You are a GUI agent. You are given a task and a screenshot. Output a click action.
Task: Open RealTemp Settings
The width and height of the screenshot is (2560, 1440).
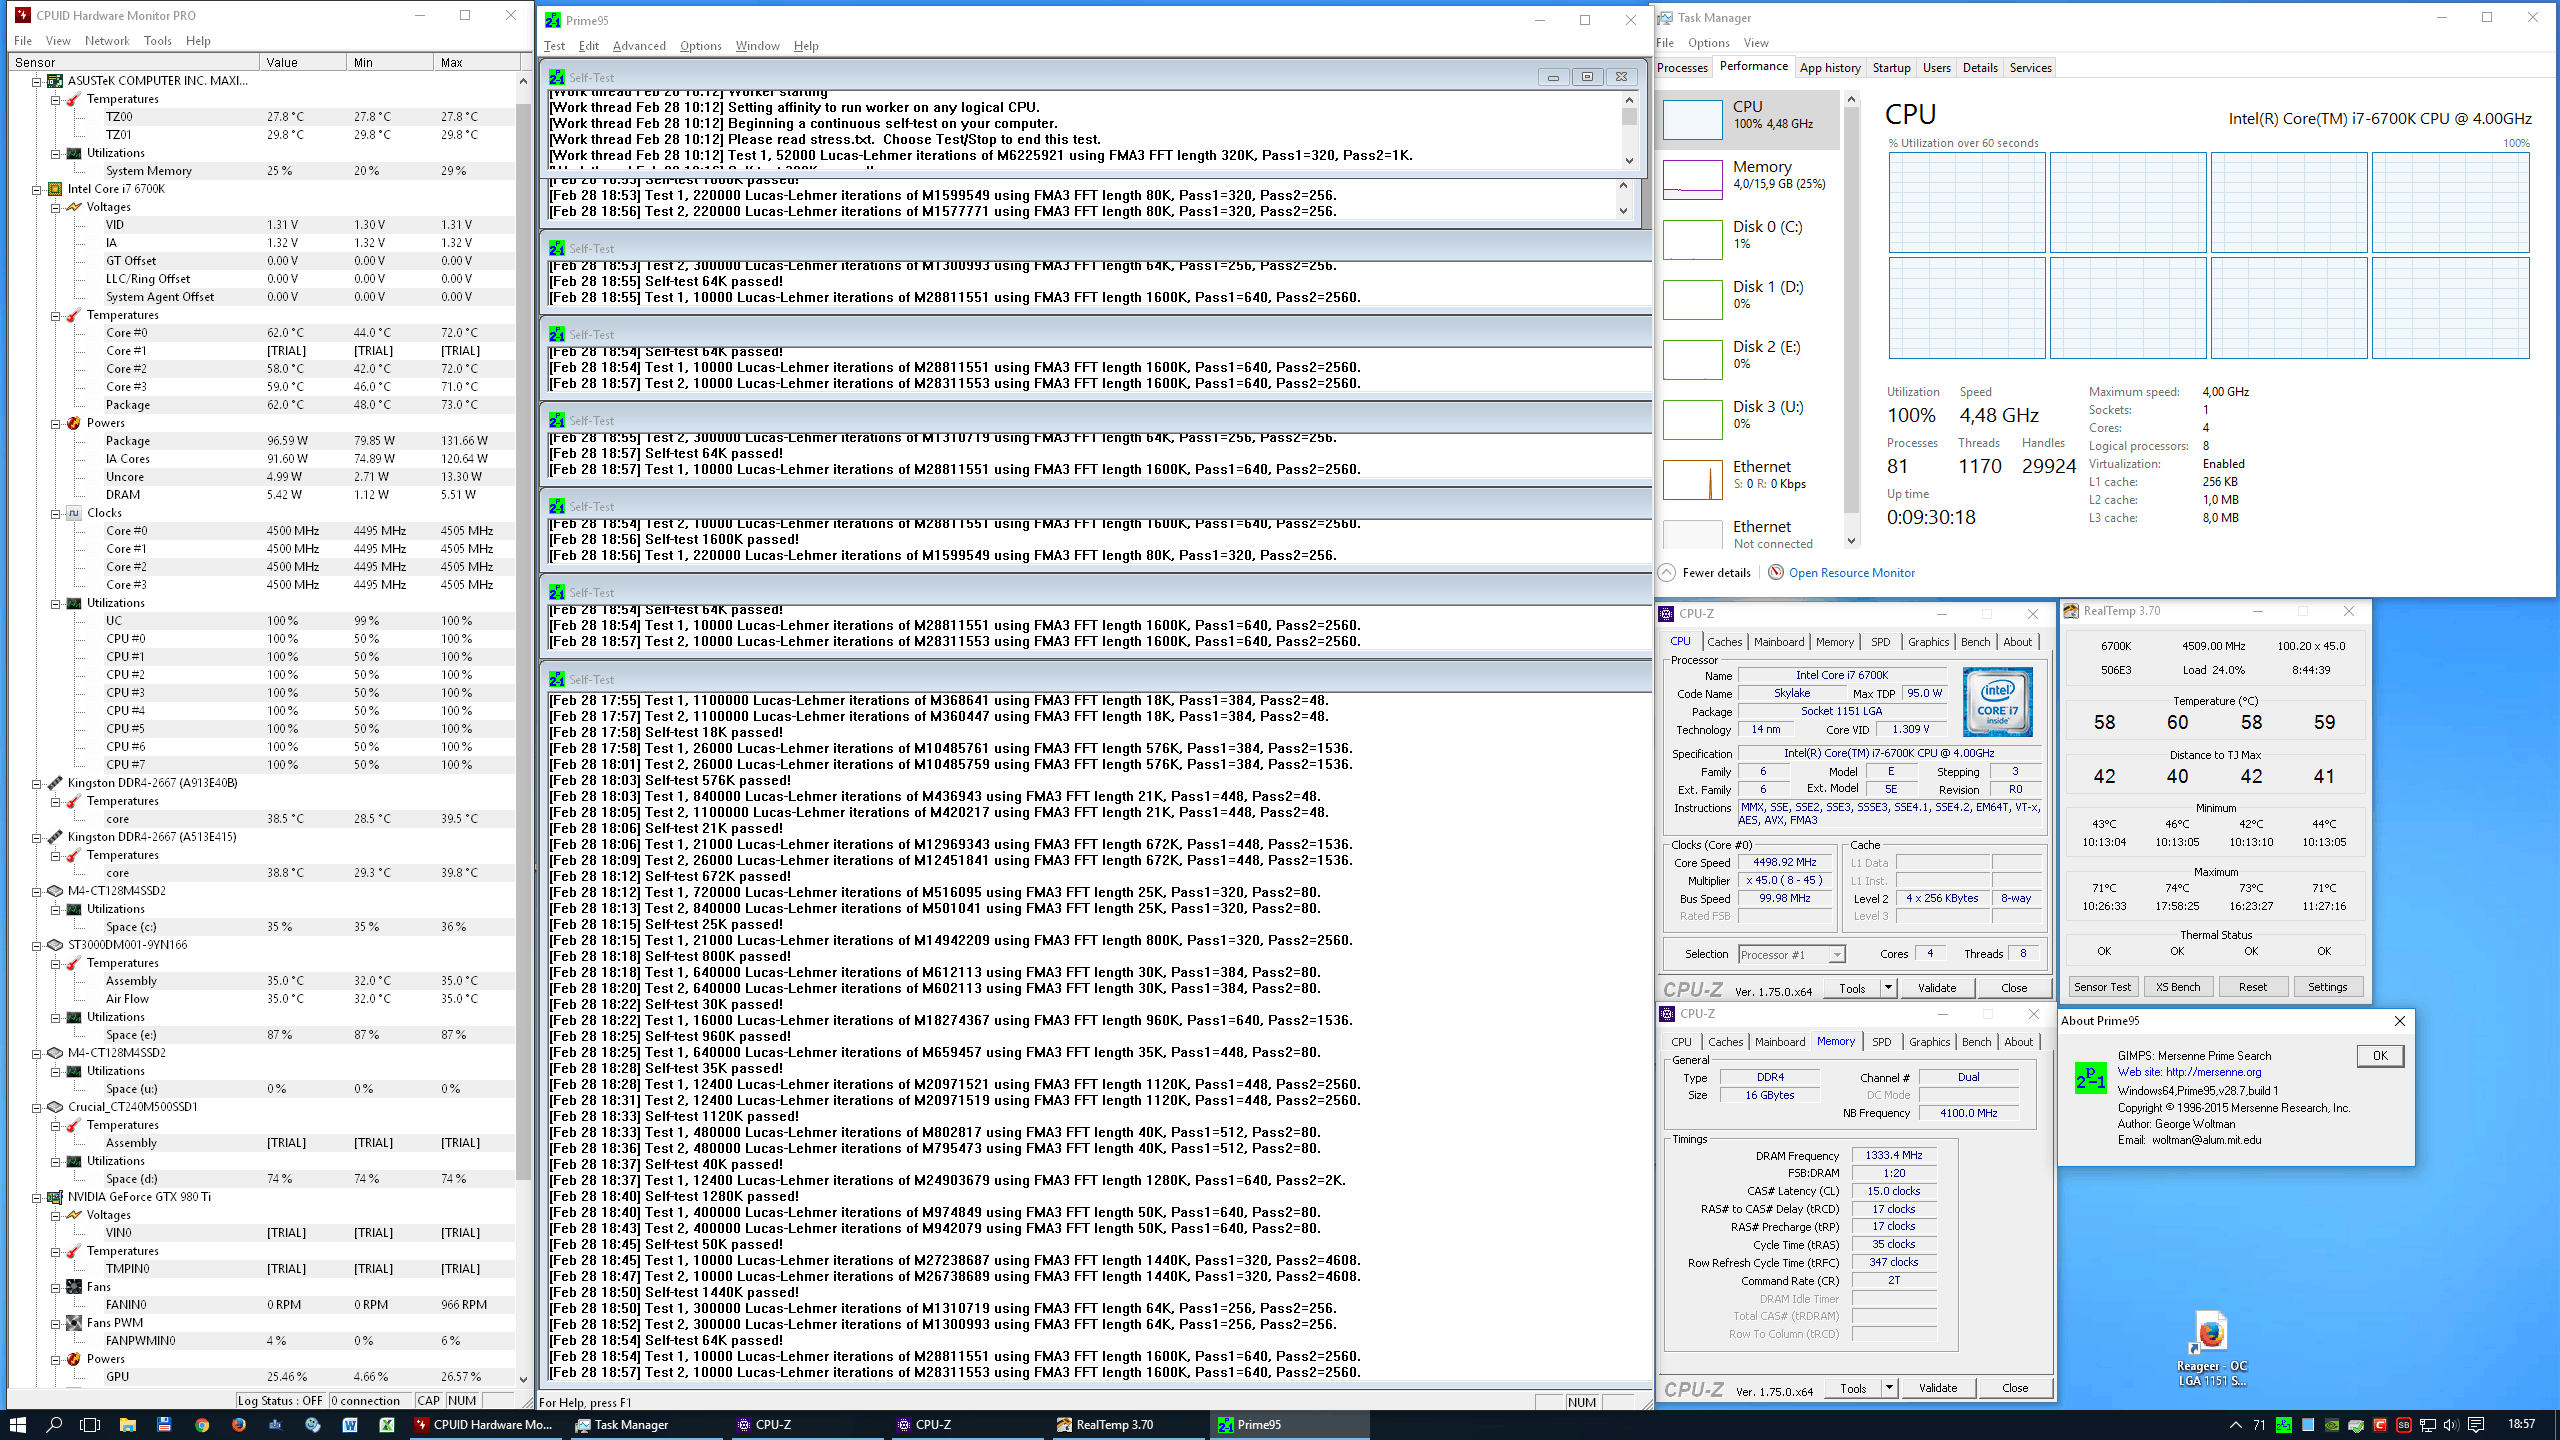tap(2328, 987)
